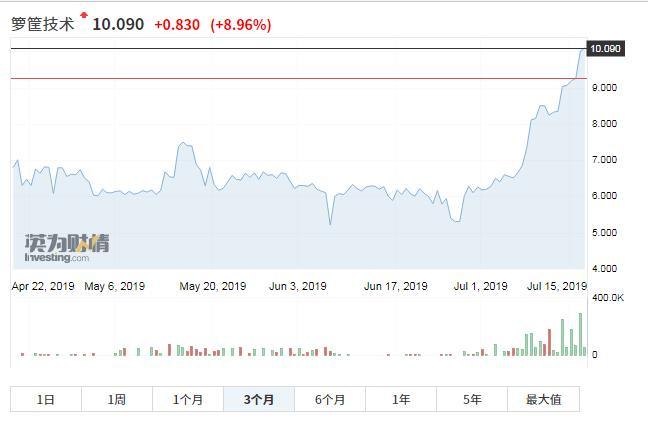
Task: Click the red marker beside the stock name
Action: point(84,15)
